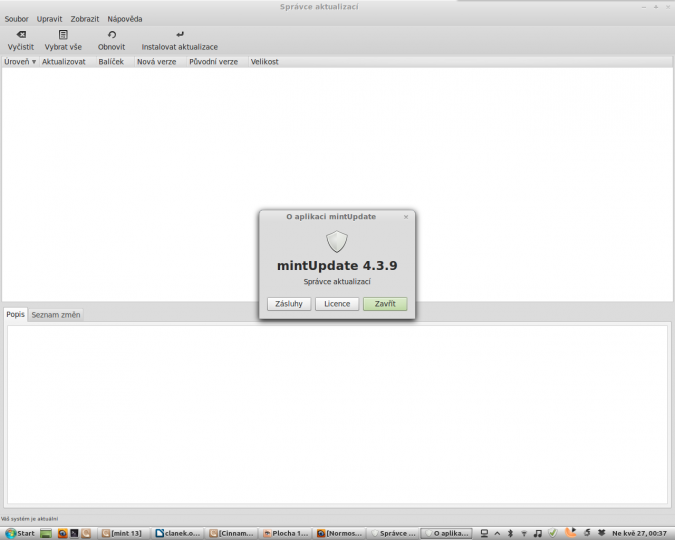Viewport: 675px width, 540px height.
Task: Switch to the Seznam změn tab
Action: [56, 315]
